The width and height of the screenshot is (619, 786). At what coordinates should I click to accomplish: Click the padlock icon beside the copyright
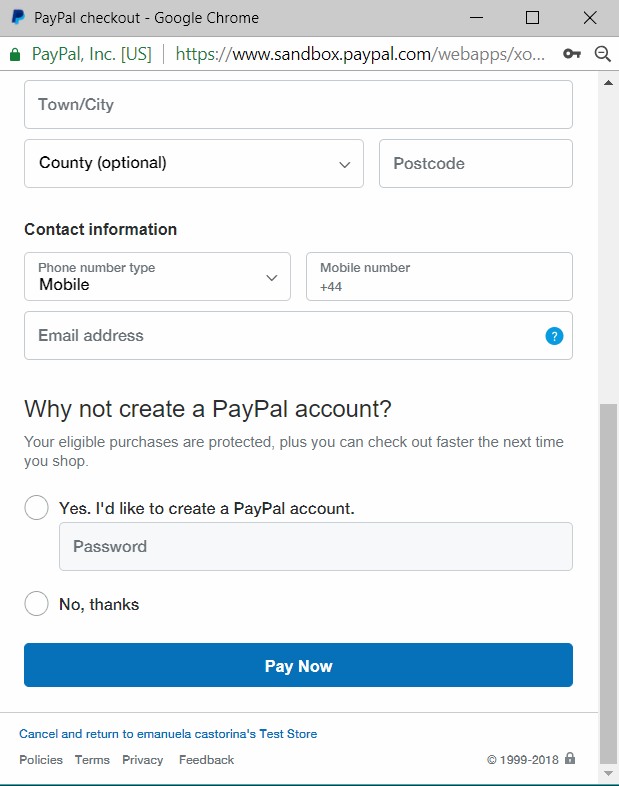[570, 759]
